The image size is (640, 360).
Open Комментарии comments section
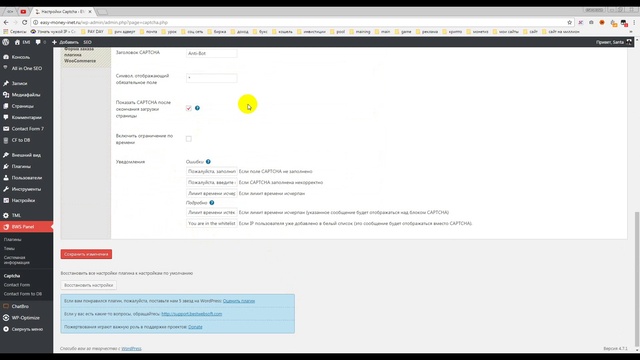coord(27,118)
